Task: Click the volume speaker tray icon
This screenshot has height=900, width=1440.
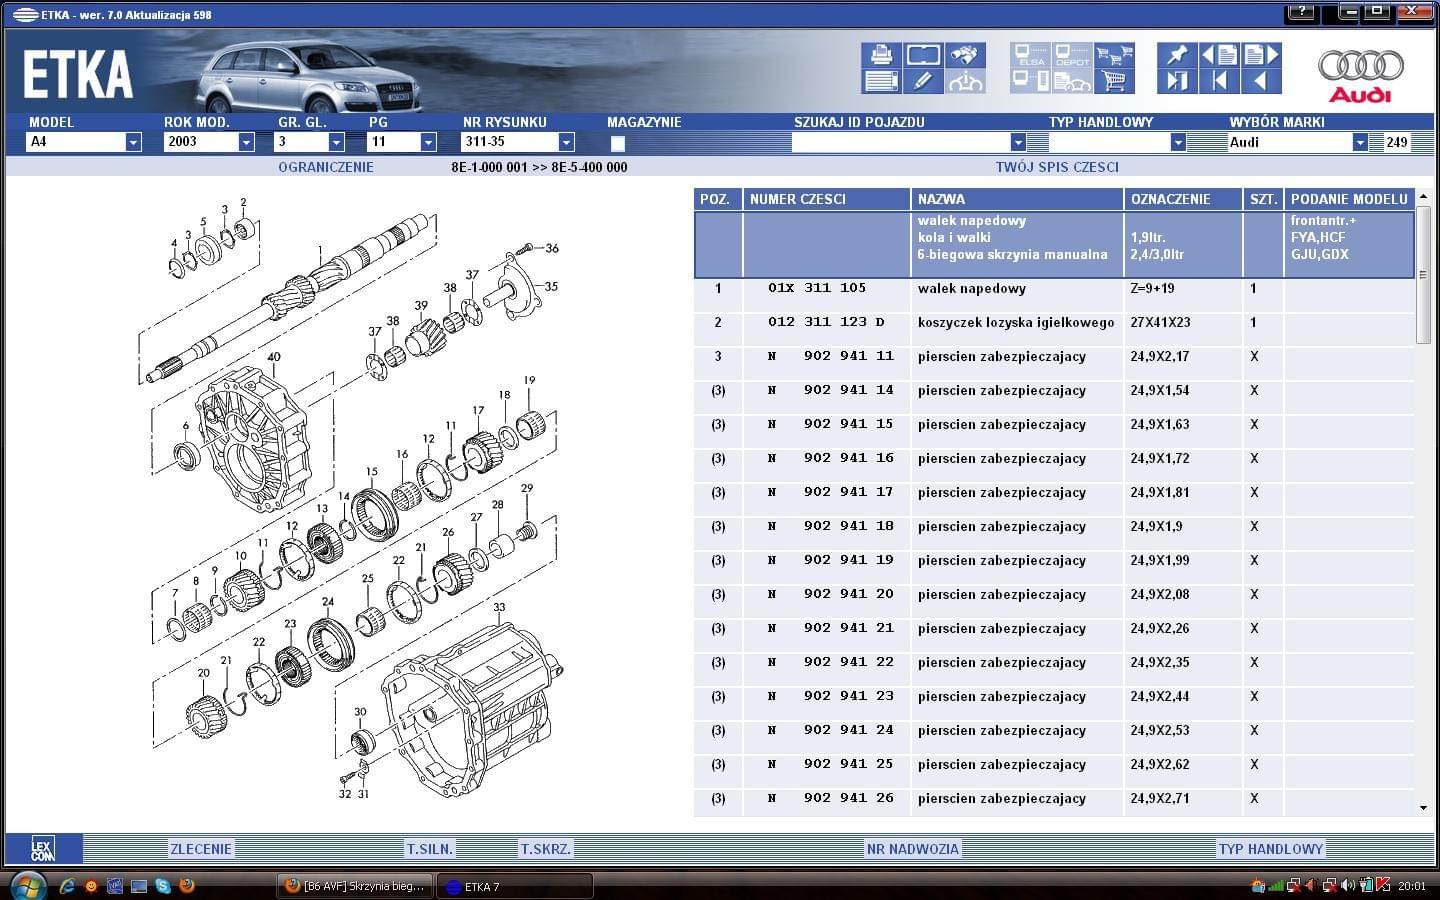Action: pos(1348,885)
